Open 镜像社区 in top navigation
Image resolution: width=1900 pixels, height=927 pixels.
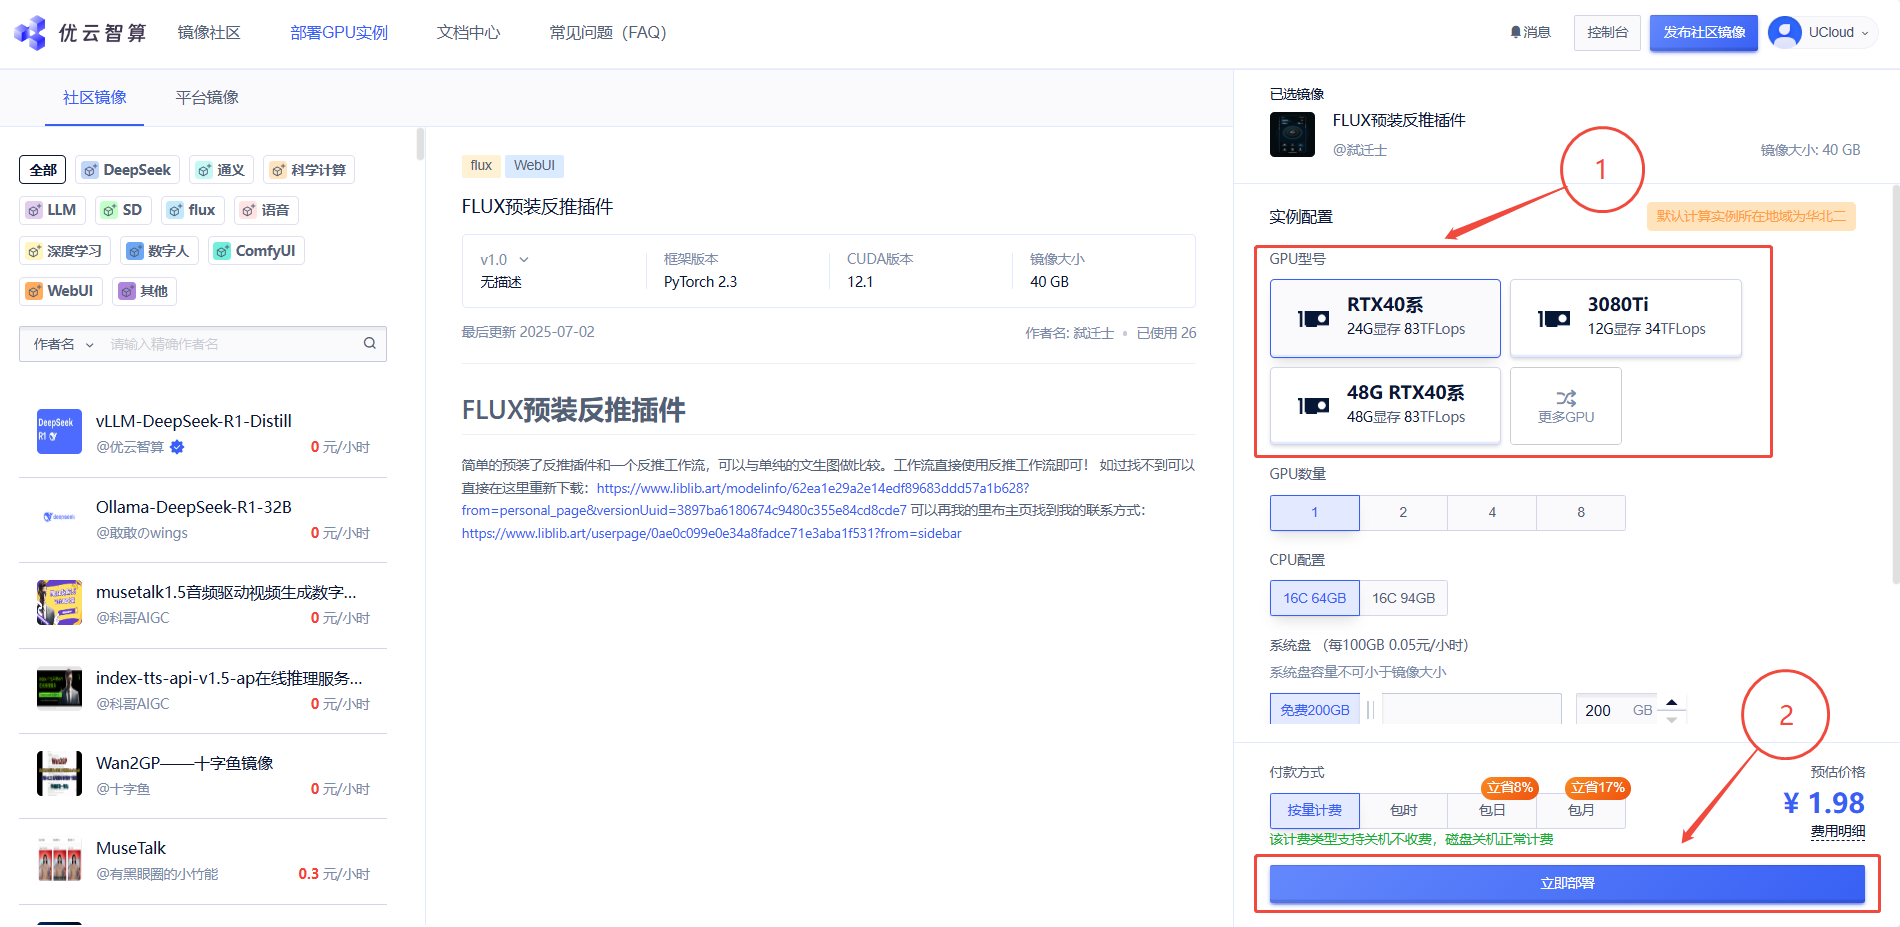(209, 32)
